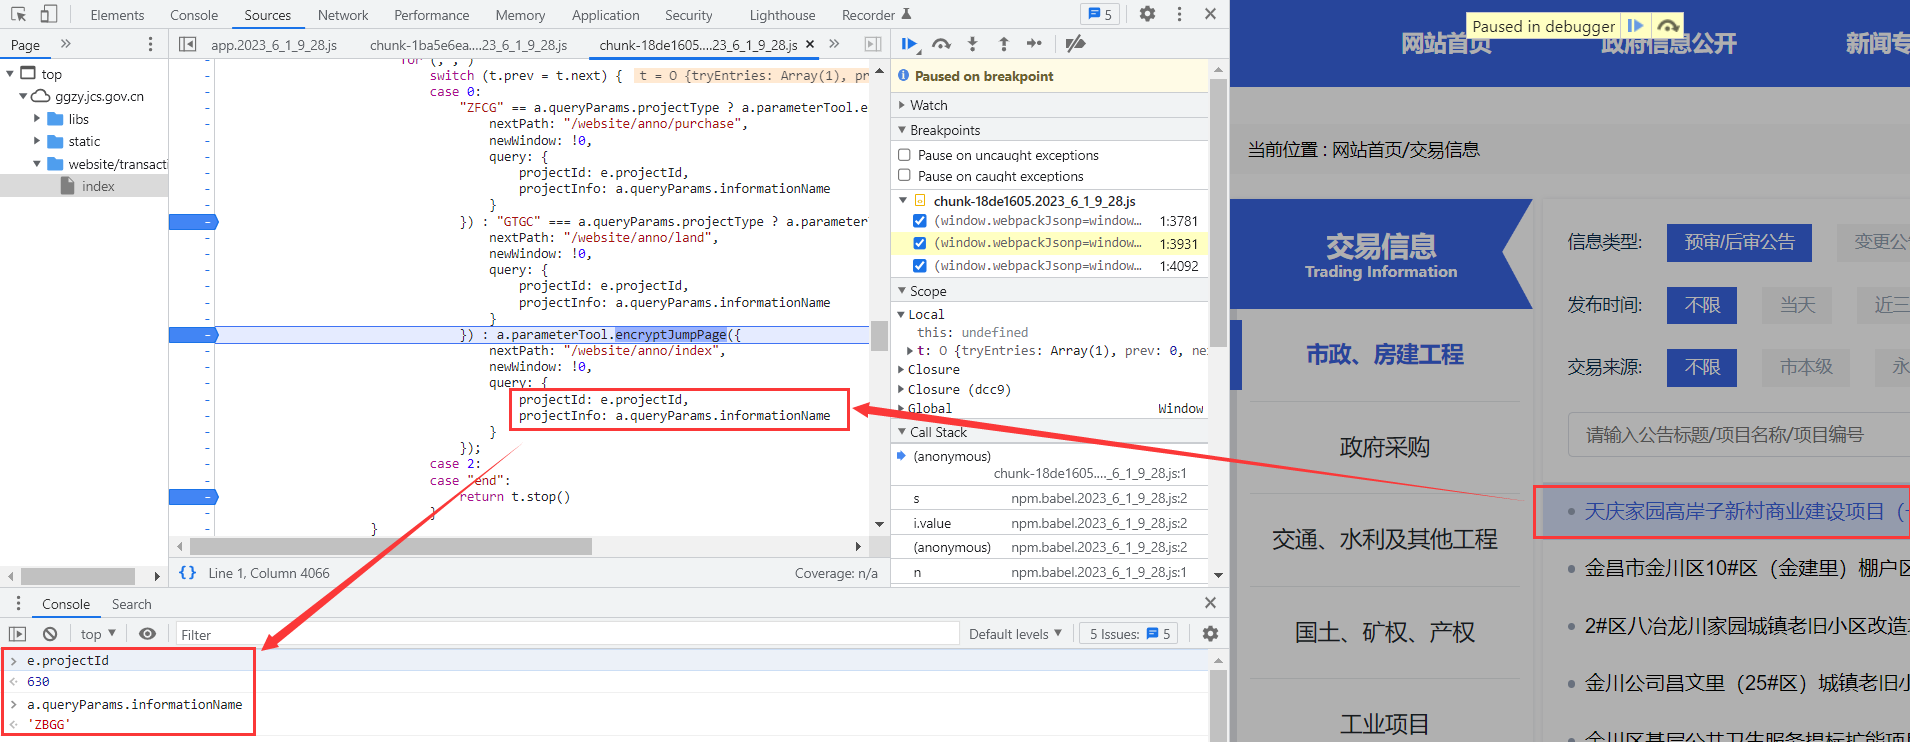This screenshot has height=742, width=1910.
Task: Click the deactivate breakpoints icon
Action: (x=1075, y=44)
